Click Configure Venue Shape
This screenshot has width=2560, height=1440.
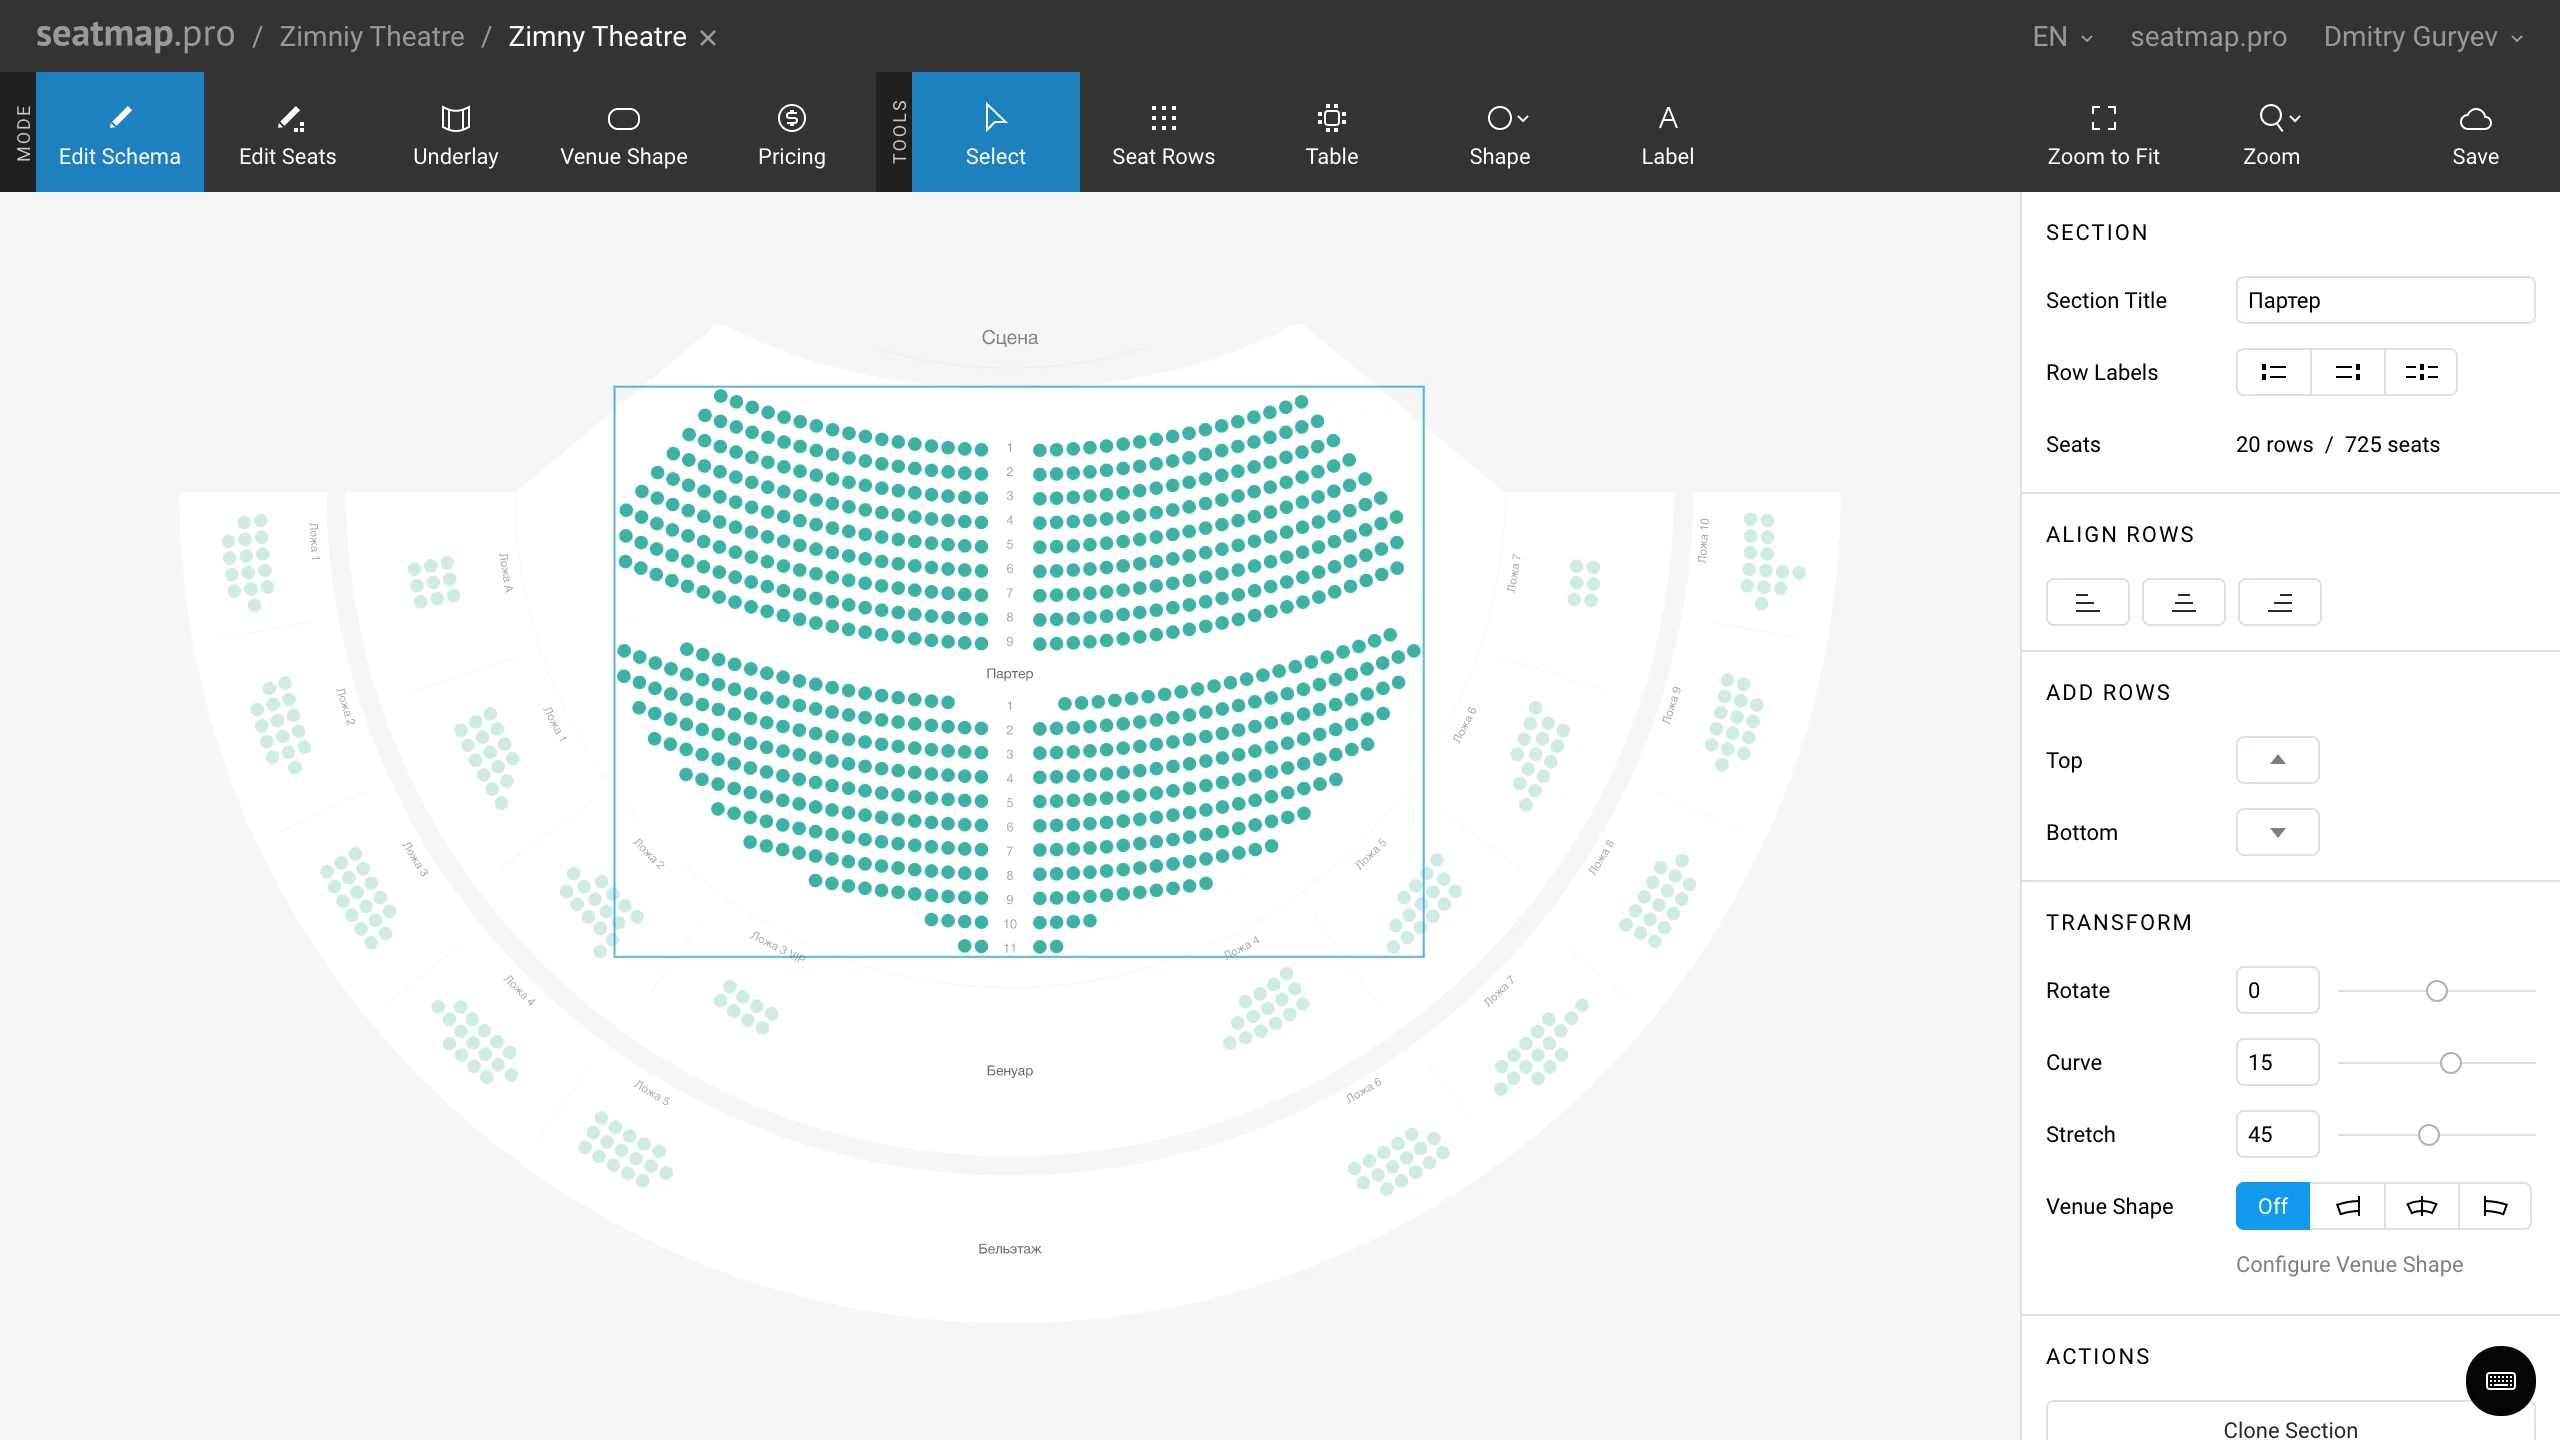(x=2348, y=1264)
